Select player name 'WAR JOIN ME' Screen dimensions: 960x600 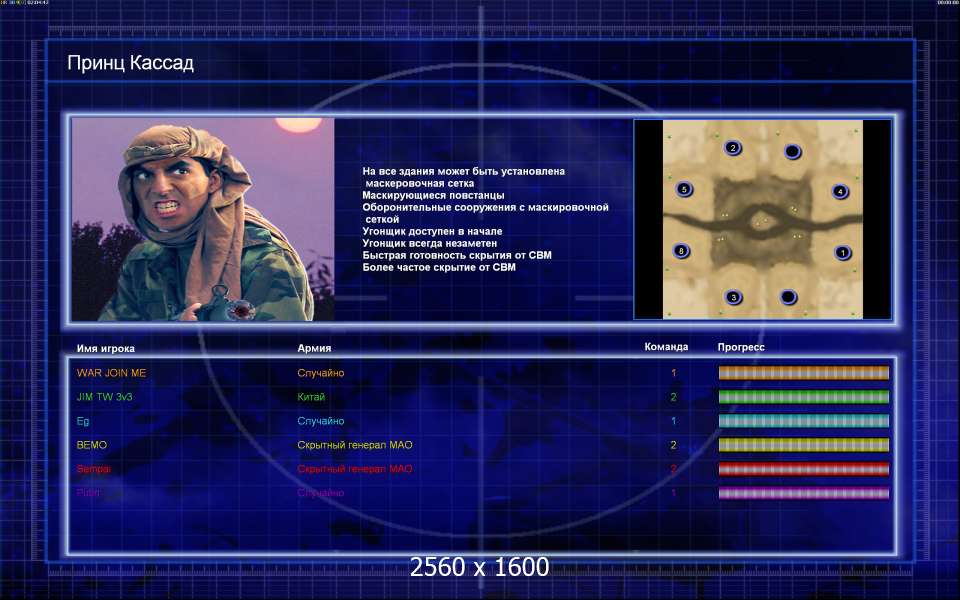tap(111, 373)
